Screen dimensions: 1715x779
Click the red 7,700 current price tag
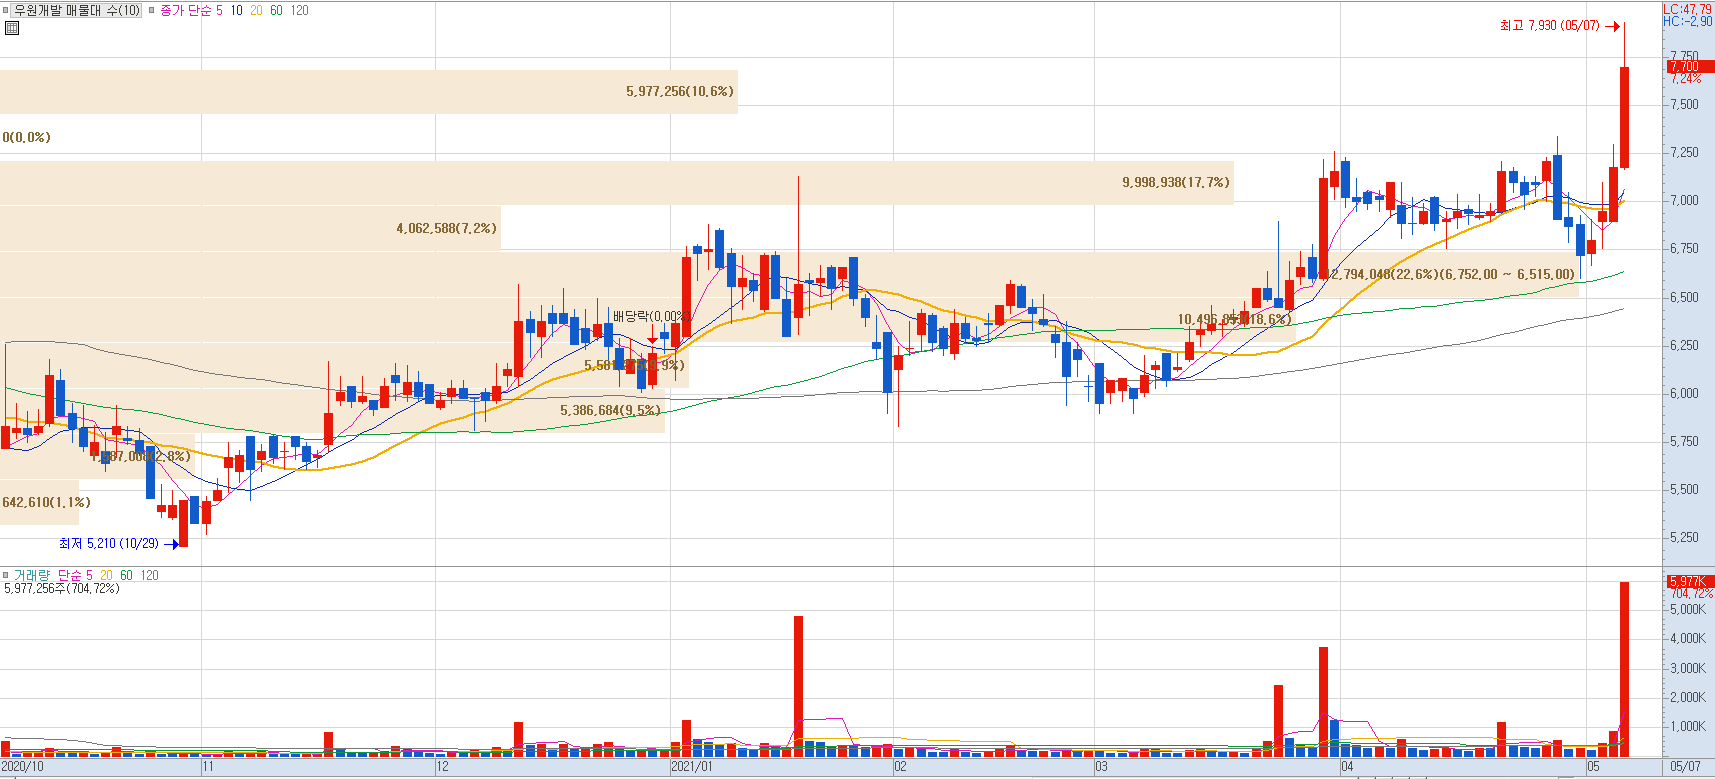1690,66
